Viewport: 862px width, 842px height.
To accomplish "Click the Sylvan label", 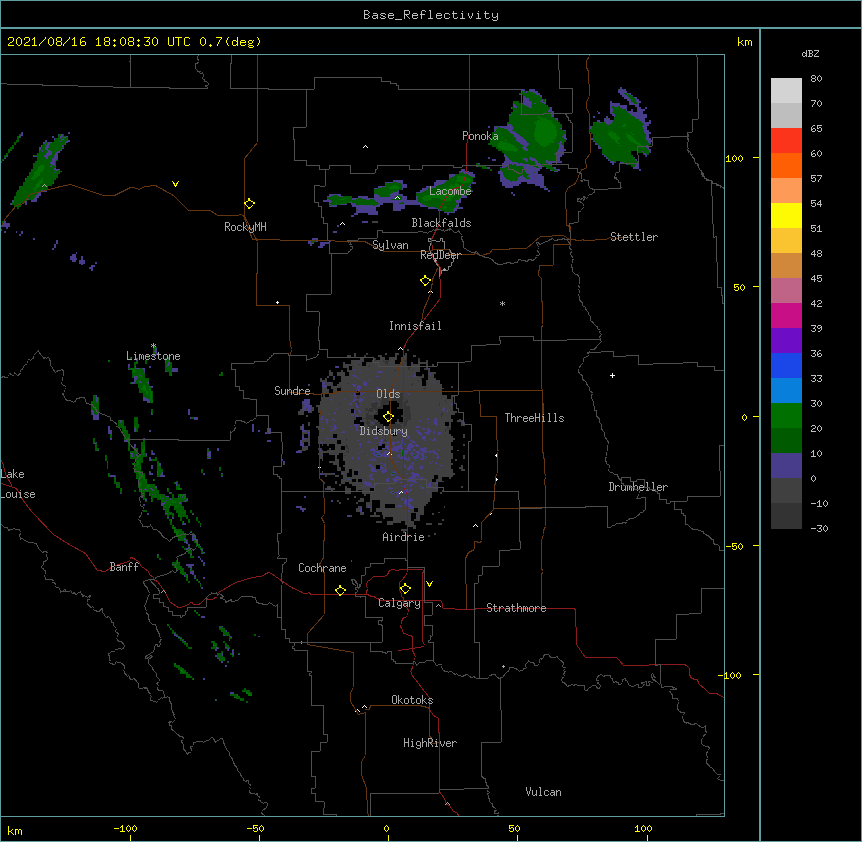I will [390, 245].
